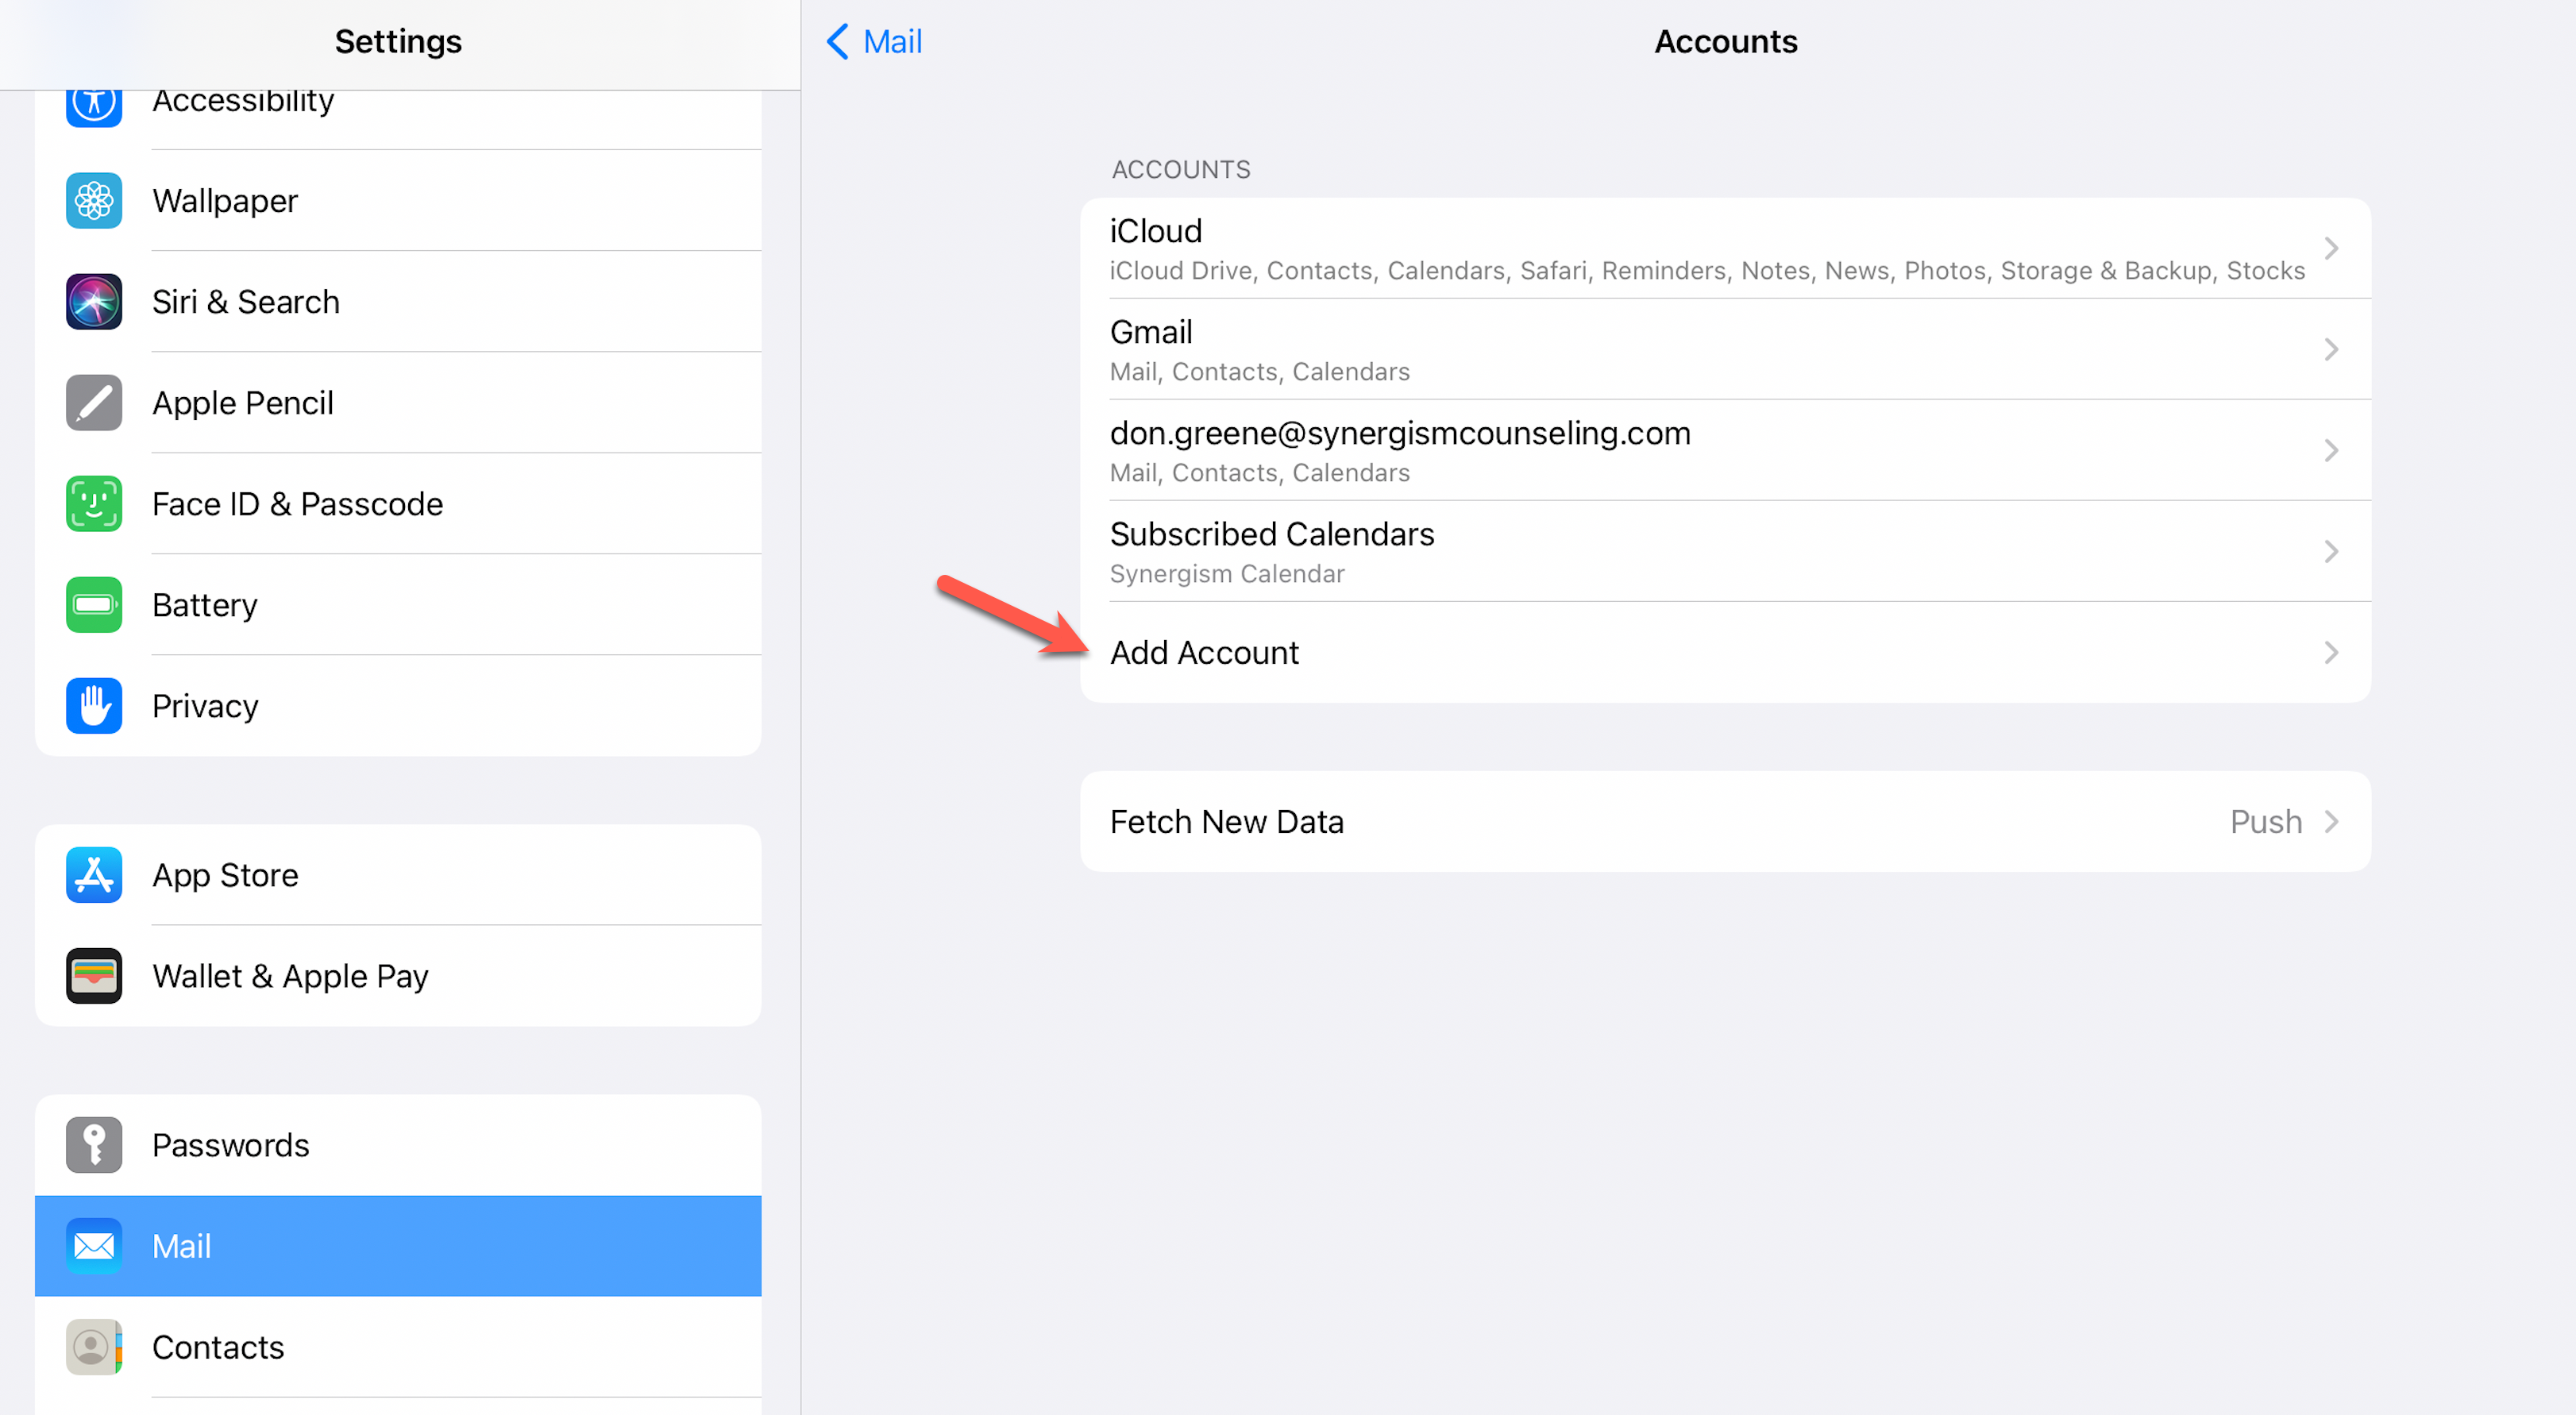This screenshot has width=2576, height=1415.
Task: Open Subscribed Calendars
Action: 1725,551
